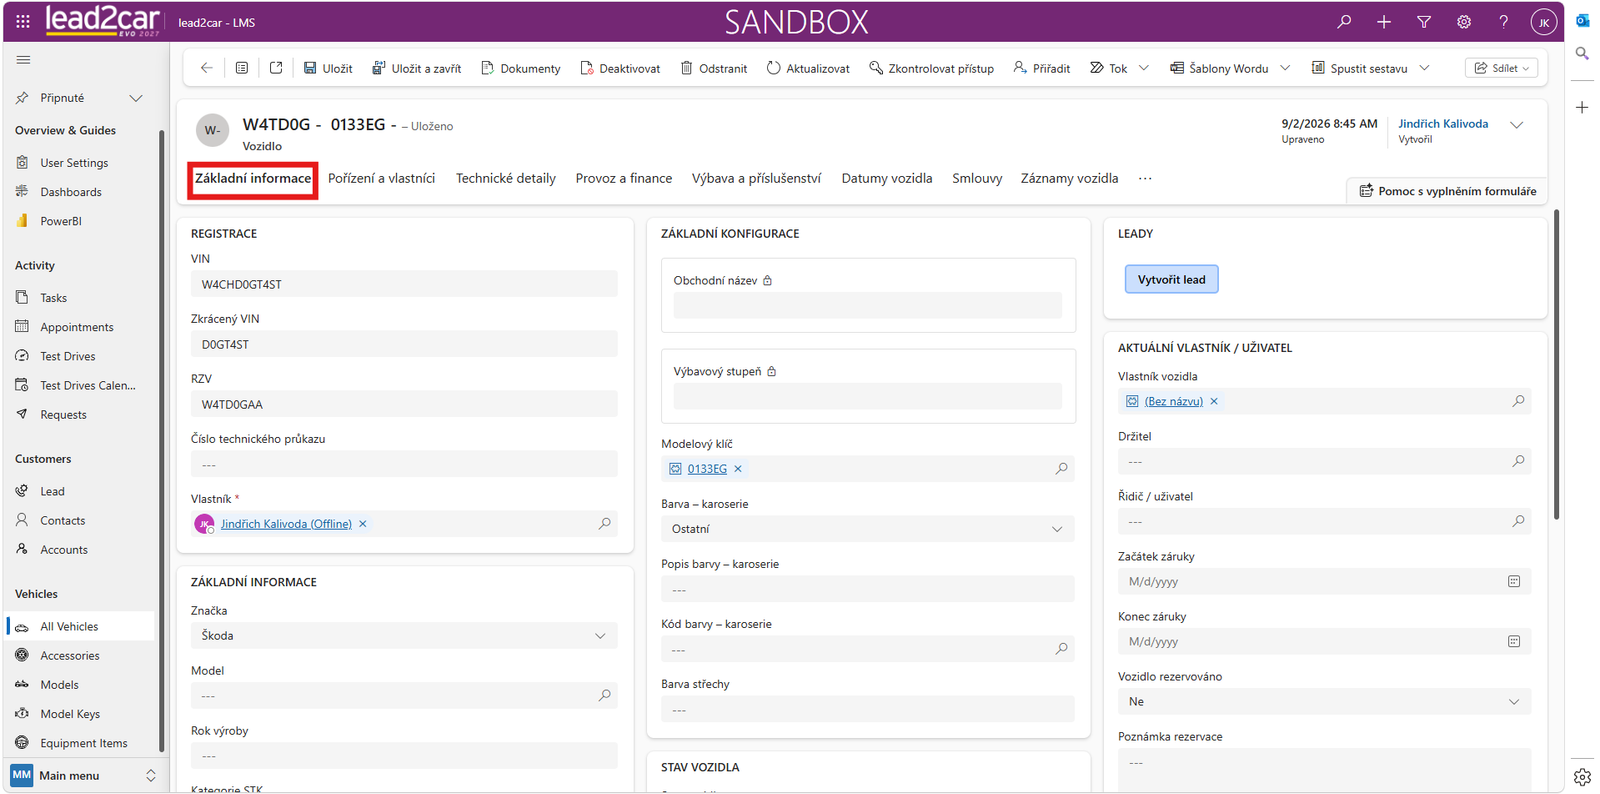This screenshot has width=1600, height=794.
Task: Click the search magnifier in top bar
Action: click(x=1344, y=21)
